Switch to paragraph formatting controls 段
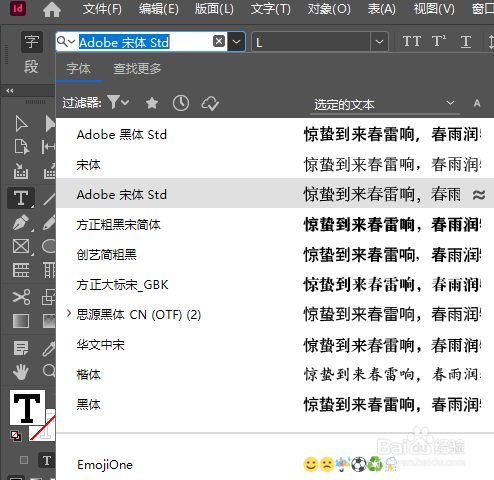Image resolution: width=494 pixels, height=480 pixels. click(x=31, y=67)
